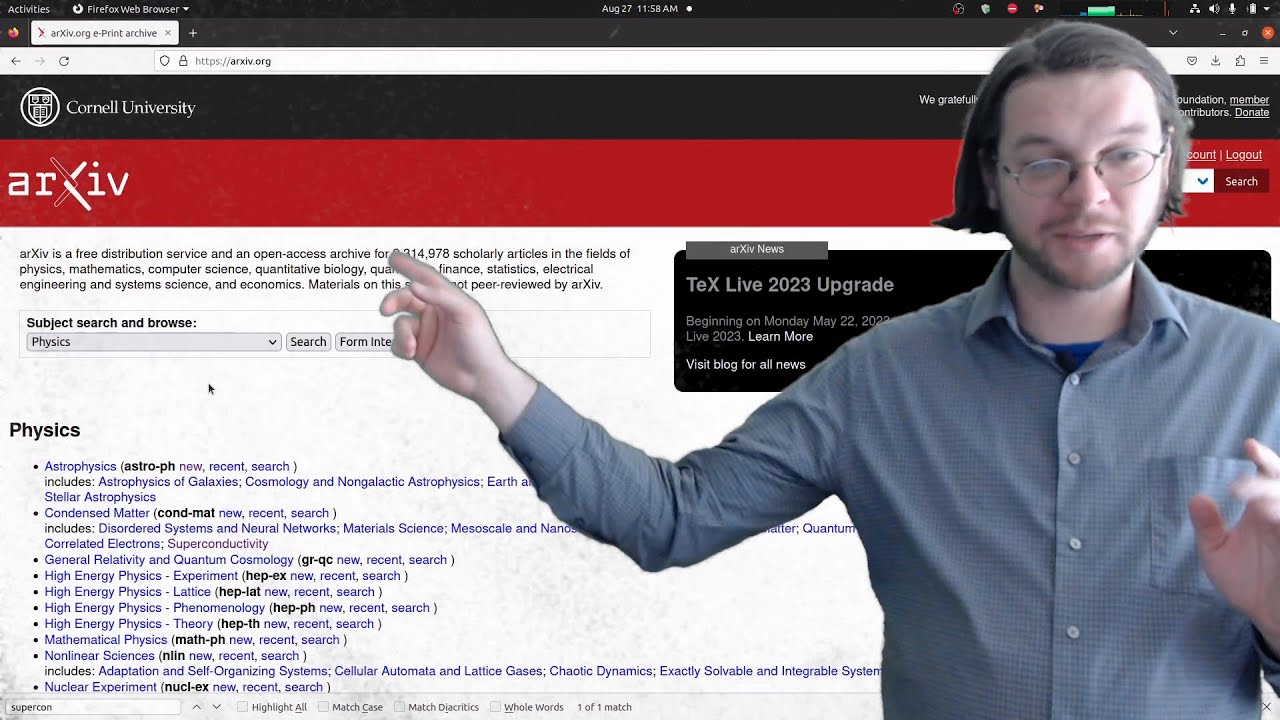Screen dimensions: 1280x720
Task: Close the find bar
Action: (1266, 707)
